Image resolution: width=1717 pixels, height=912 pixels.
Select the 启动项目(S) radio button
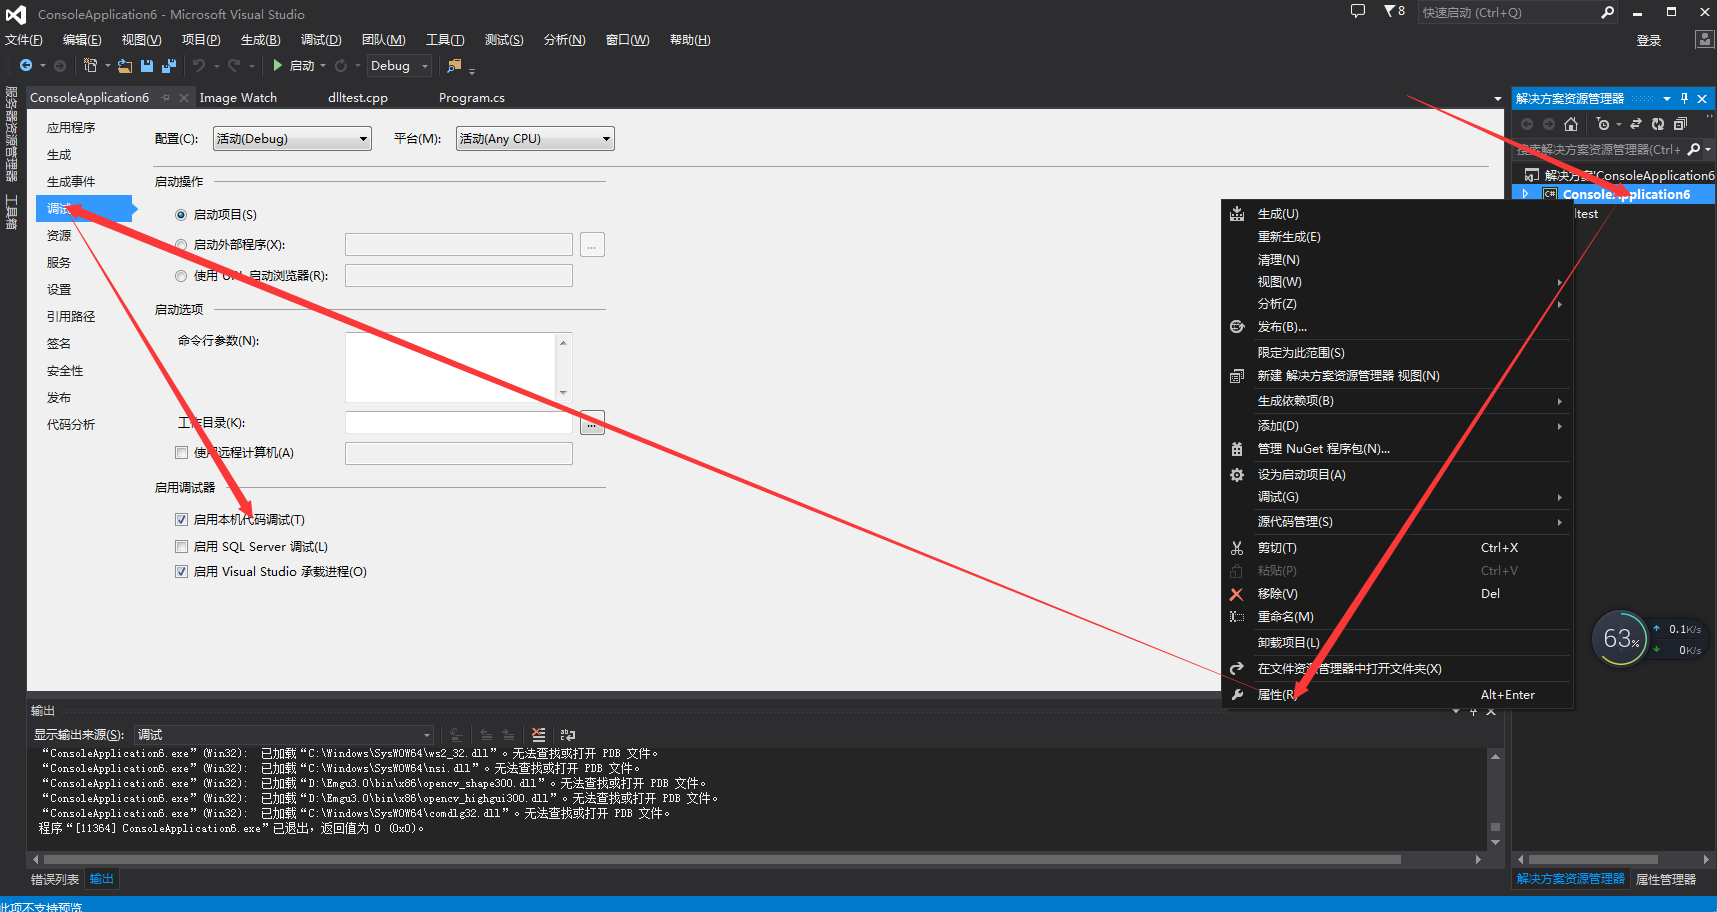tap(181, 215)
